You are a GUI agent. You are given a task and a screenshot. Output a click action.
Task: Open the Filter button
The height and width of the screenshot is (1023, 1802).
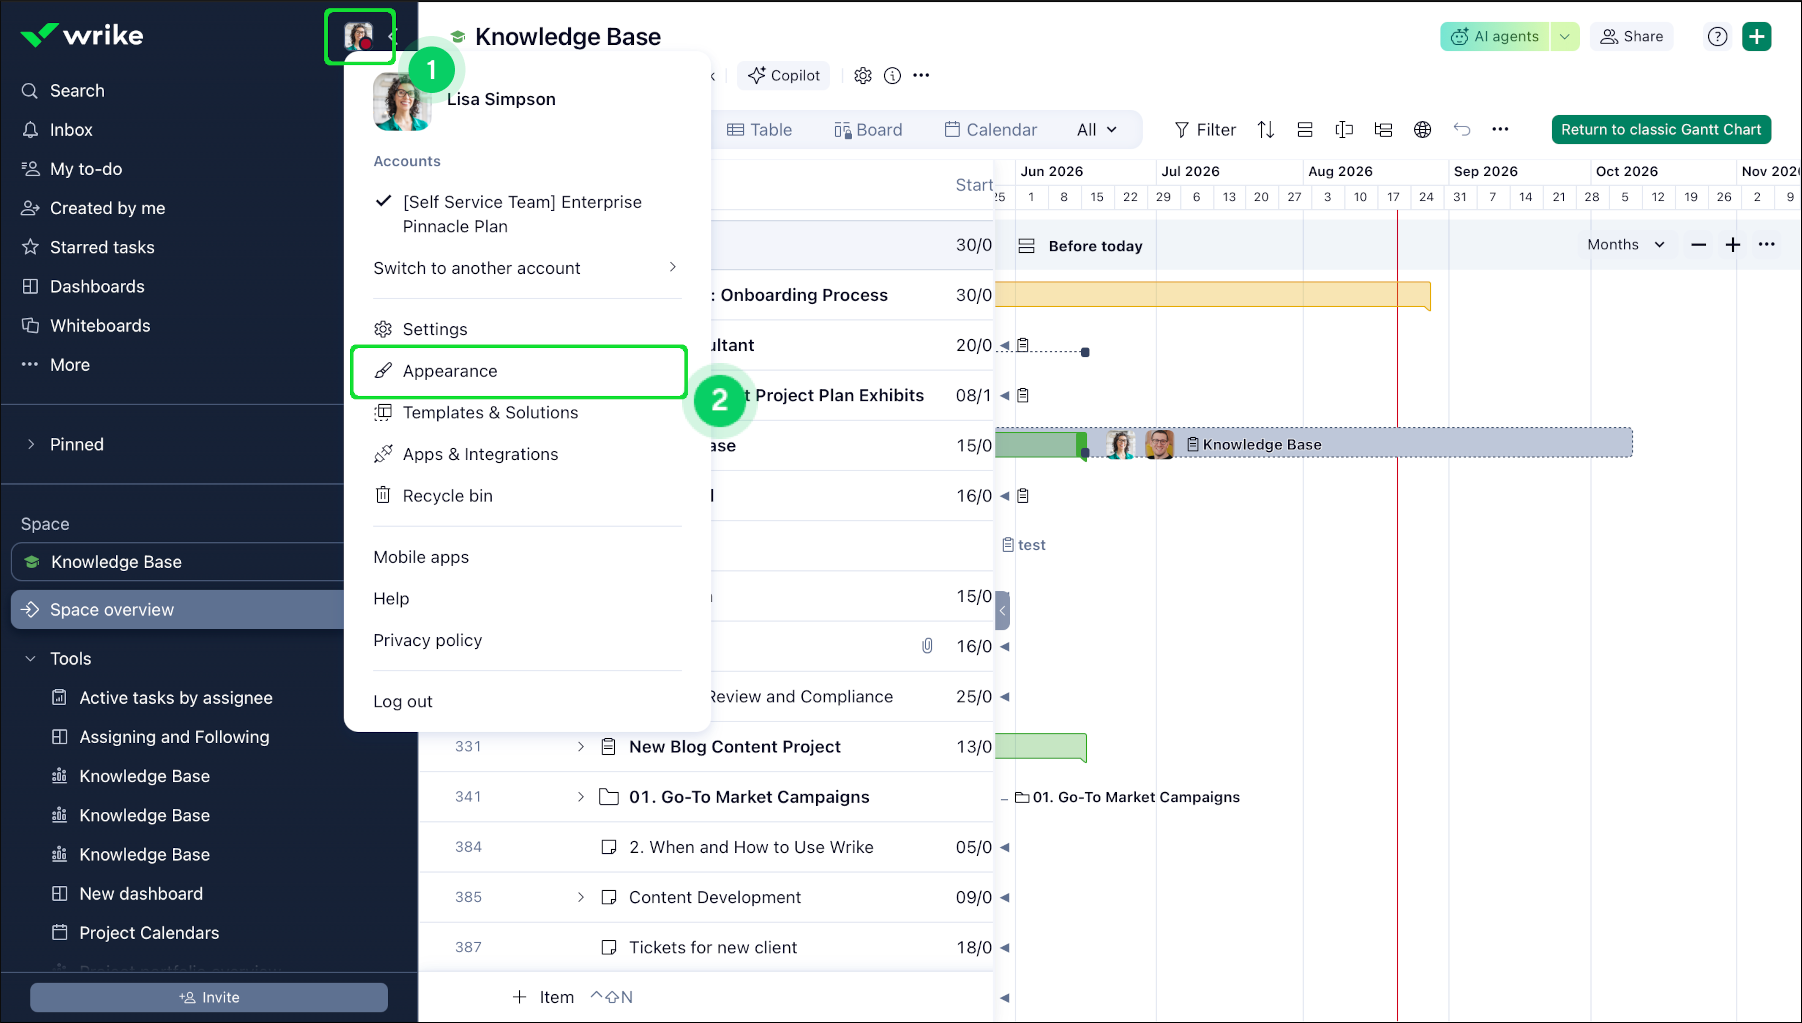pyautogui.click(x=1205, y=130)
